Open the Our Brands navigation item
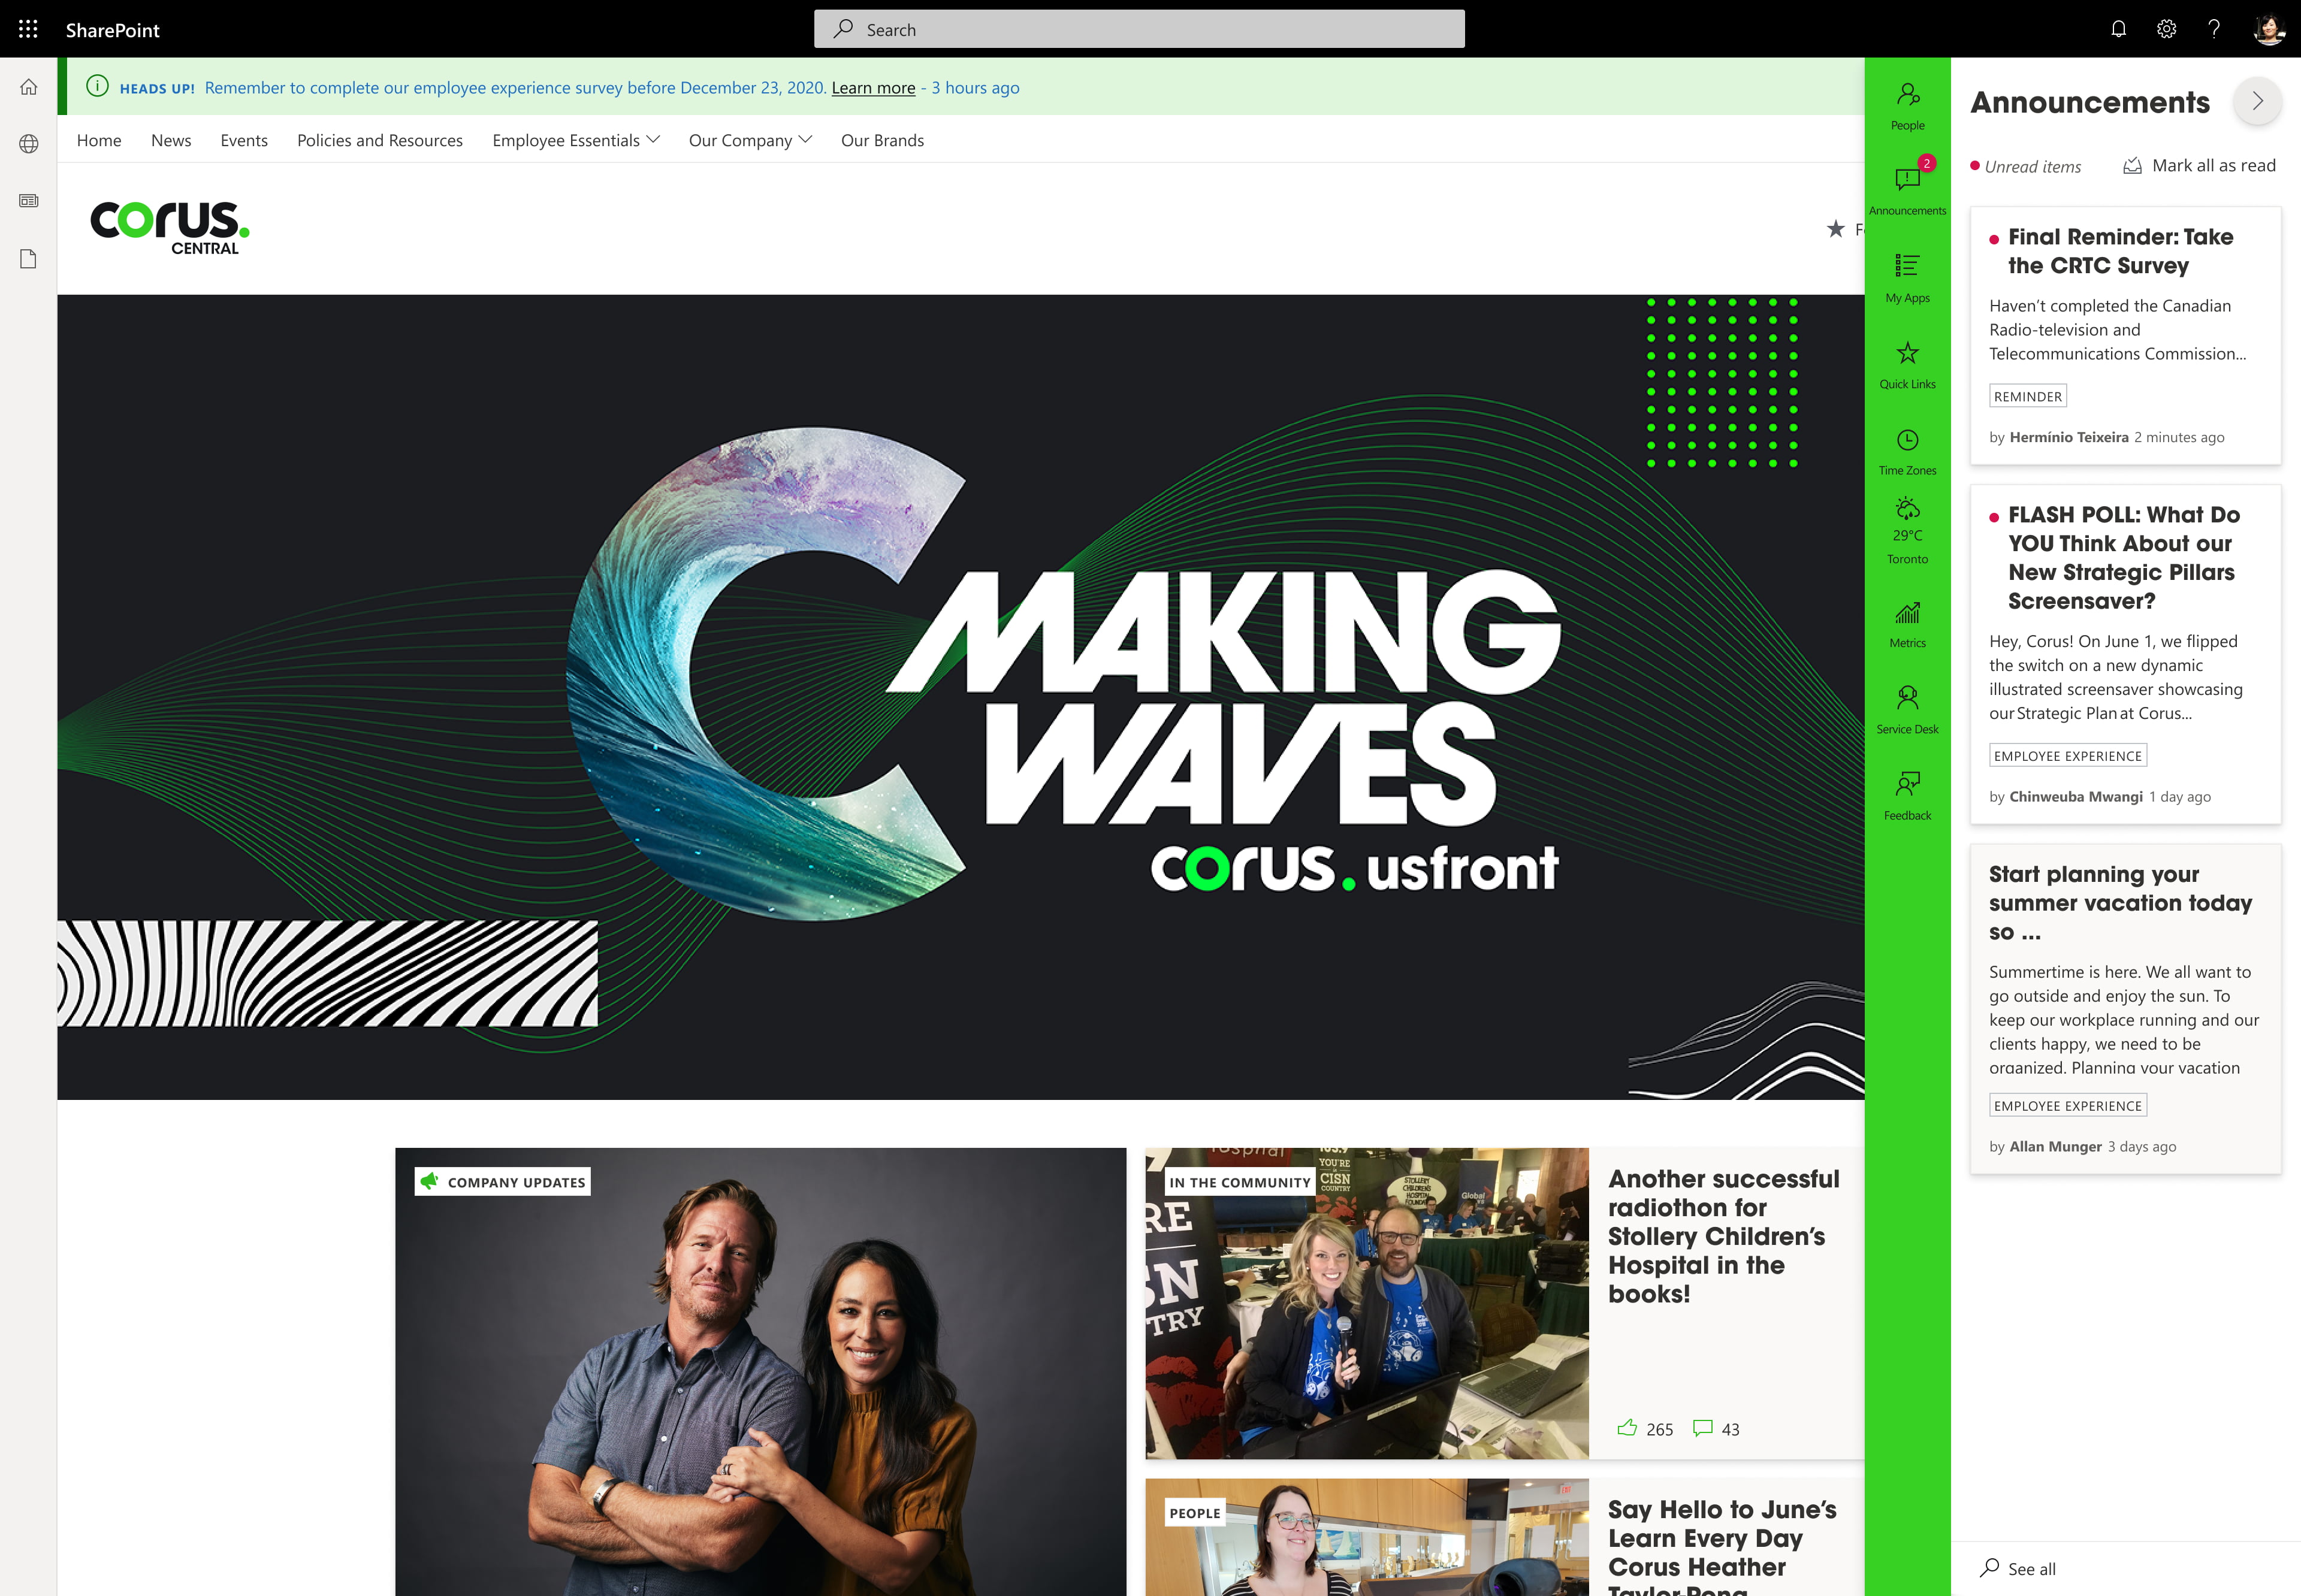Image resolution: width=2301 pixels, height=1596 pixels. click(x=881, y=140)
